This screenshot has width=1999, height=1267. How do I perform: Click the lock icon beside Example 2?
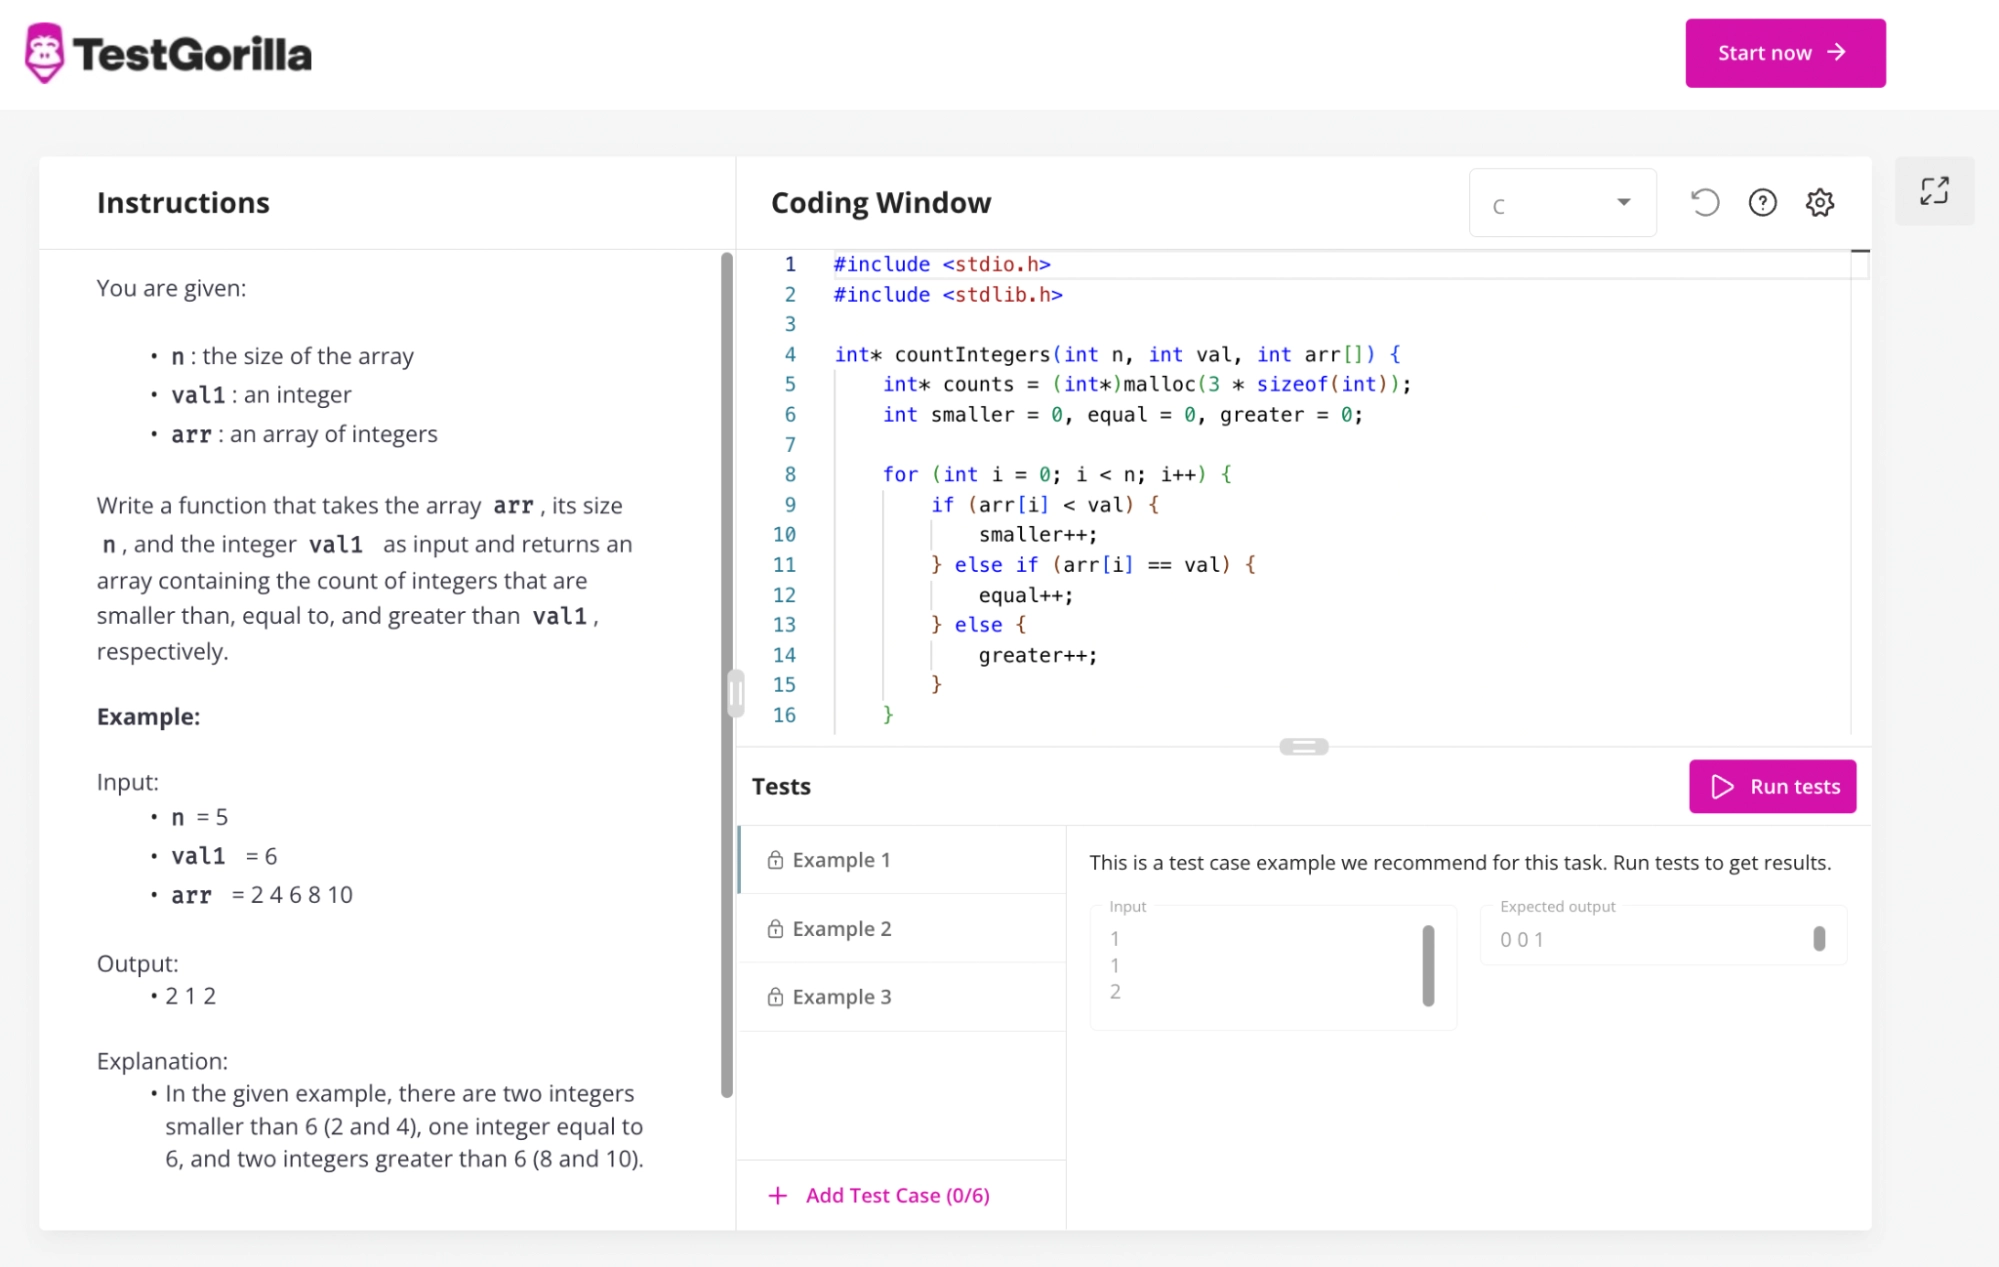pos(775,929)
